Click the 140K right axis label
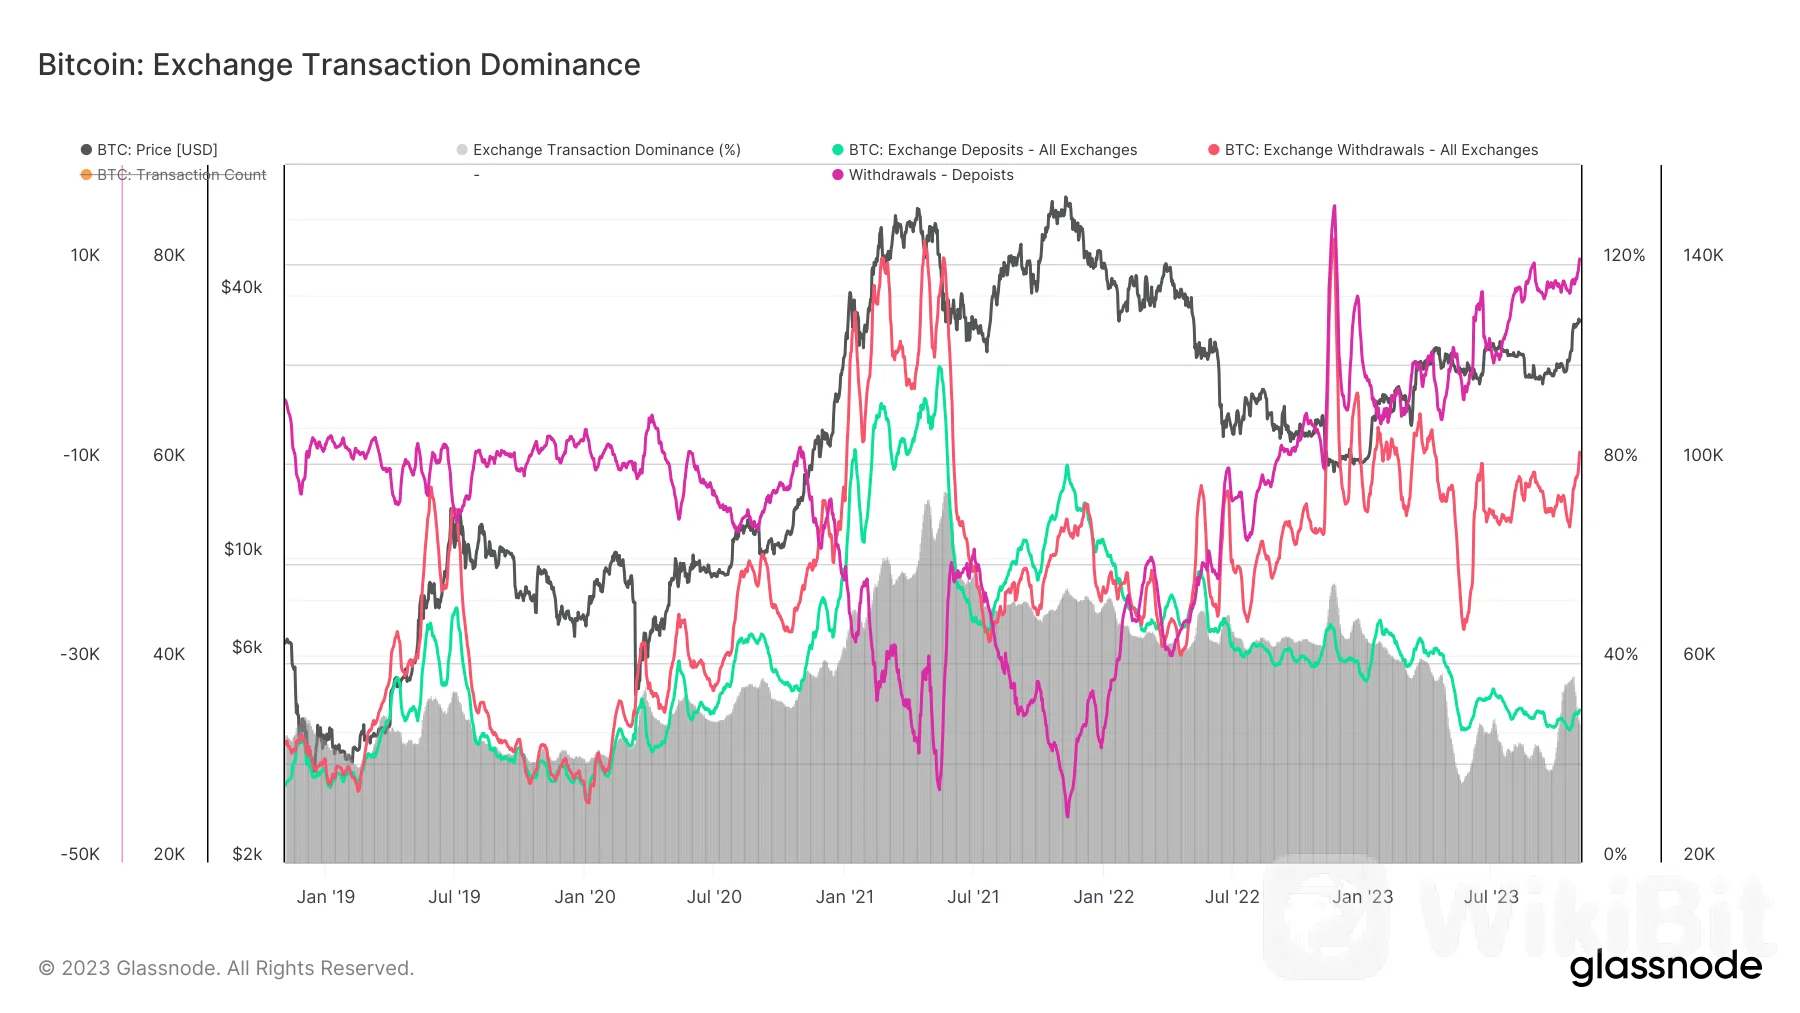The image size is (1800, 1013). pyautogui.click(x=1703, y=256)
